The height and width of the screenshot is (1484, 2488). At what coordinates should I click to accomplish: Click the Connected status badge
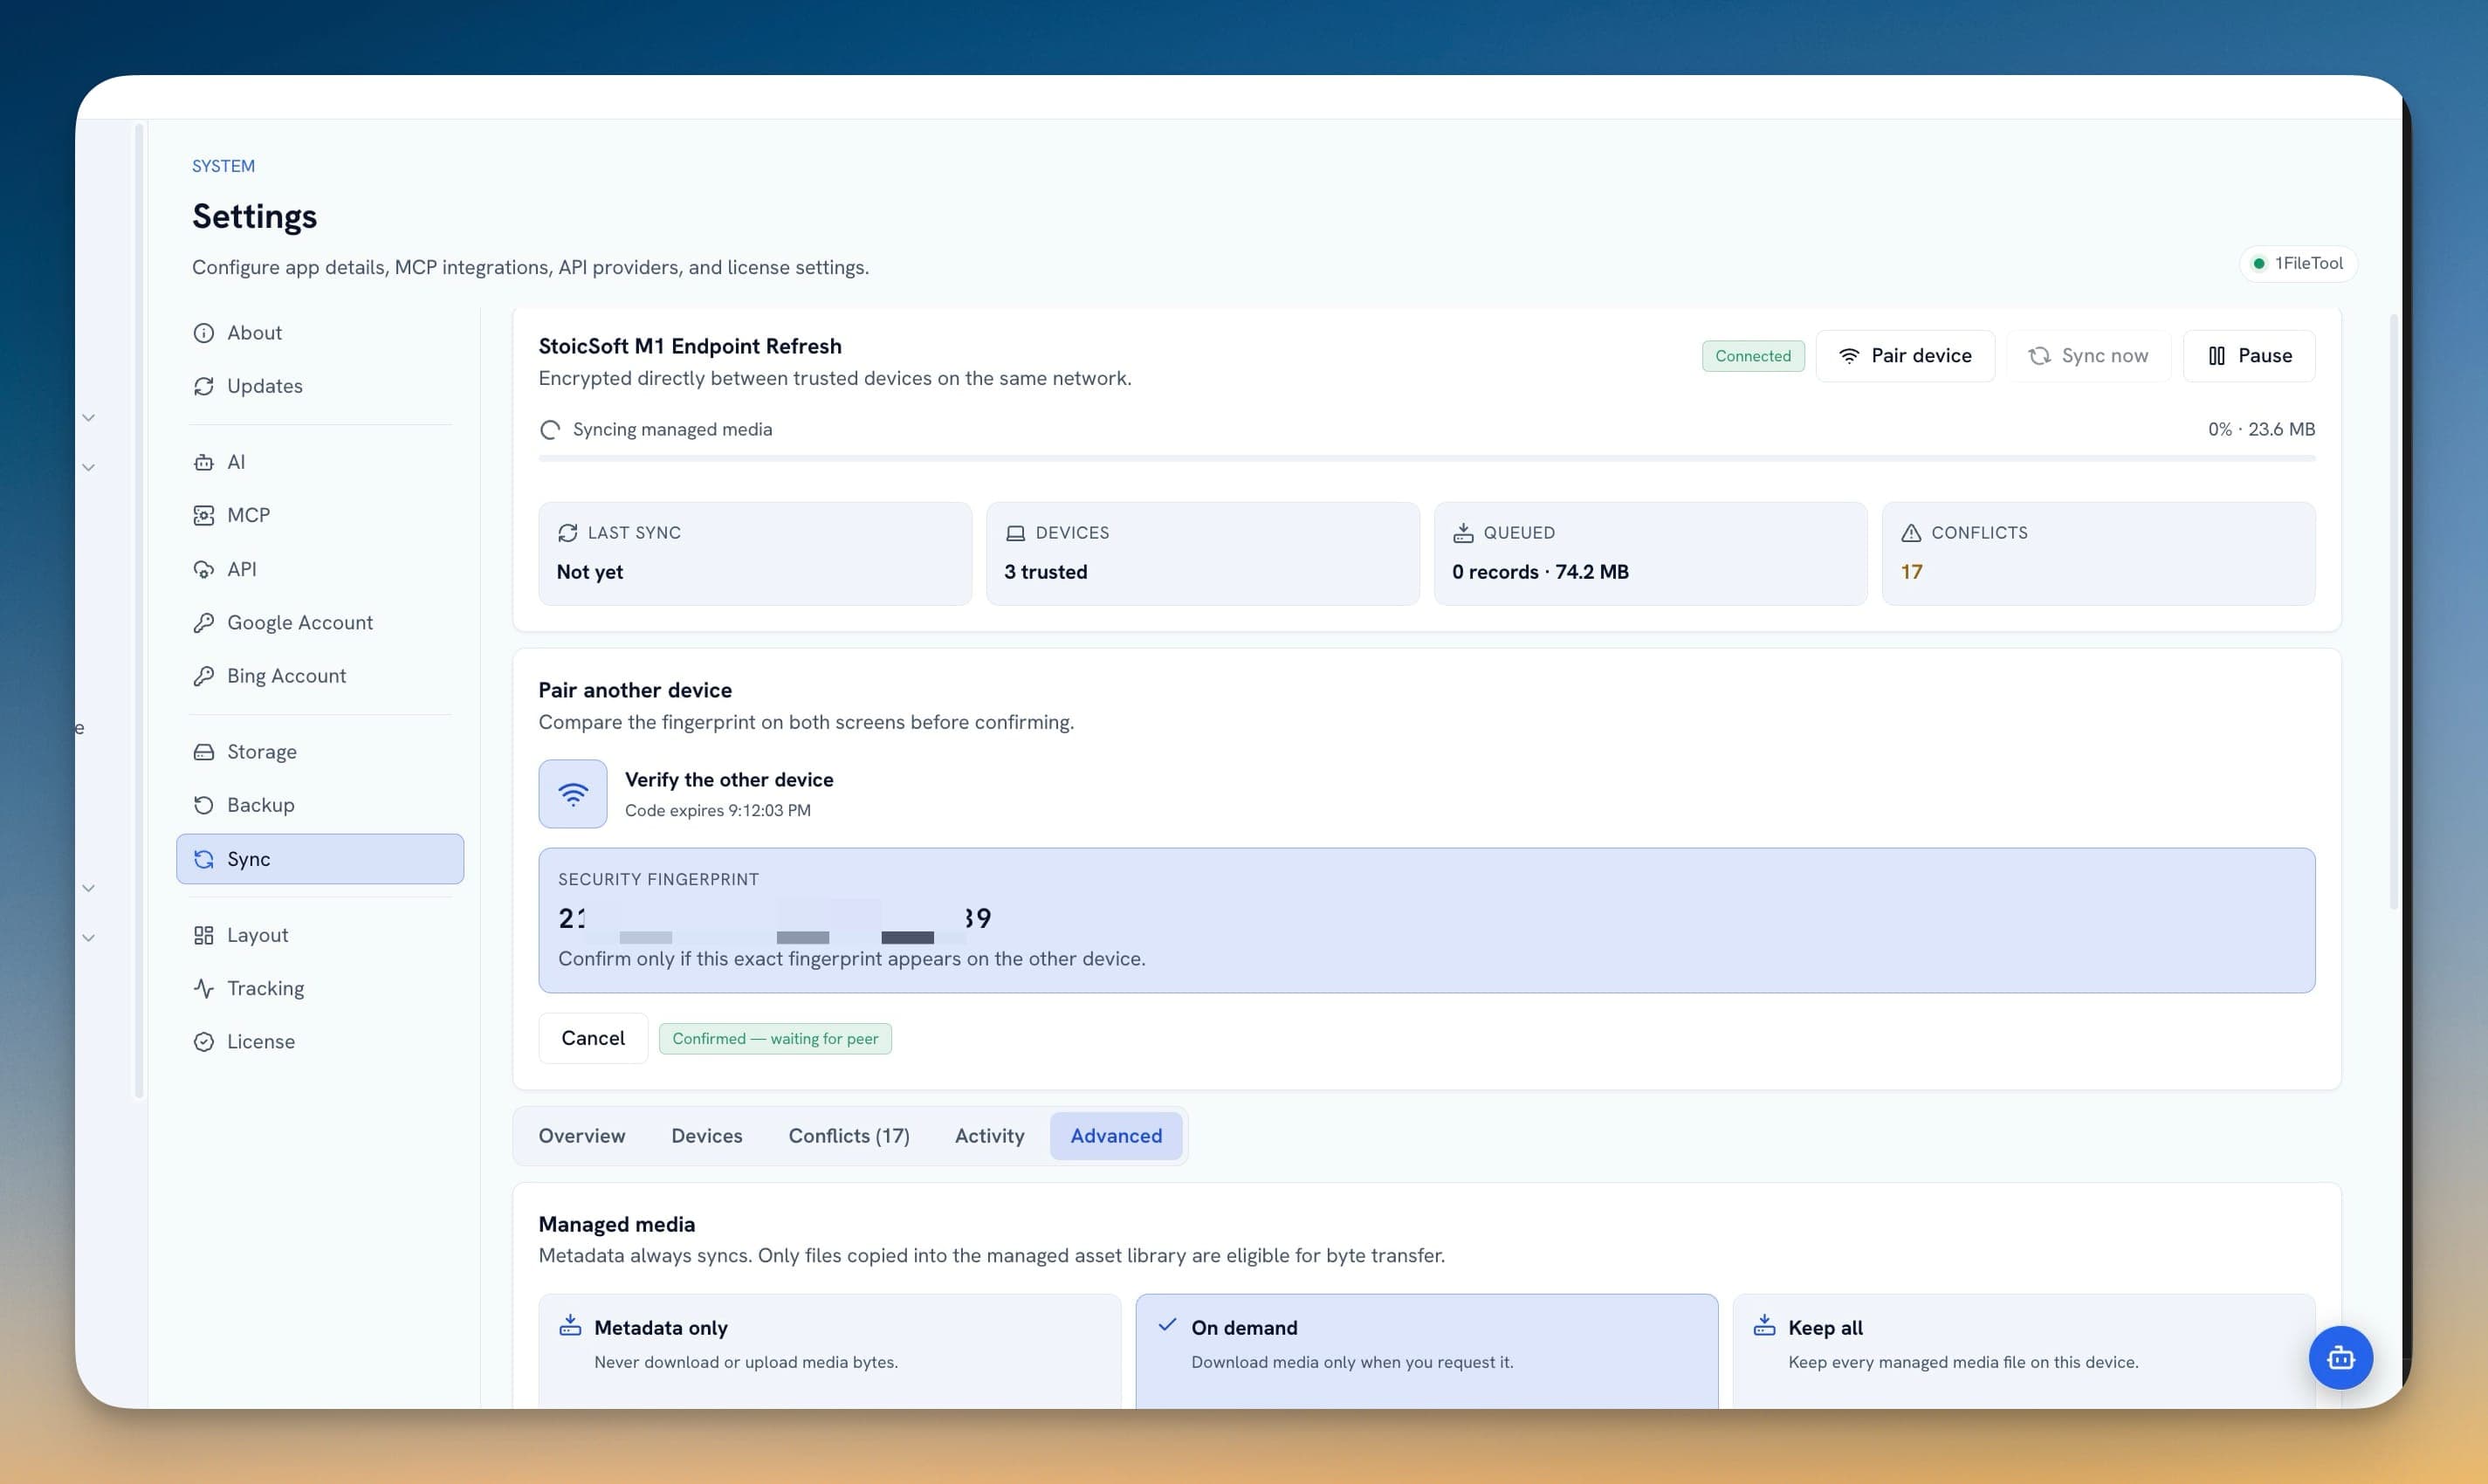1753,356
